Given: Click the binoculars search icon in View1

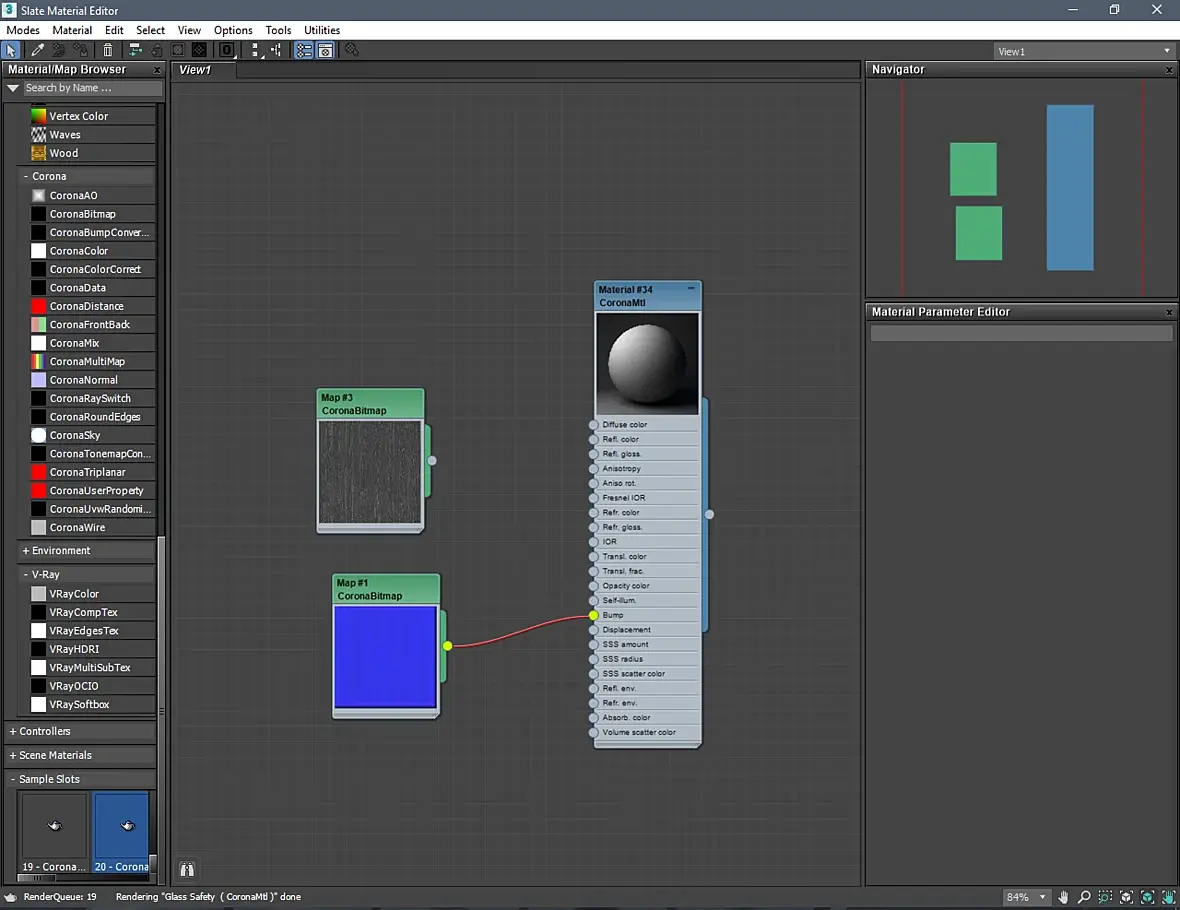Looking at the screenshot, I should [187, 869].
